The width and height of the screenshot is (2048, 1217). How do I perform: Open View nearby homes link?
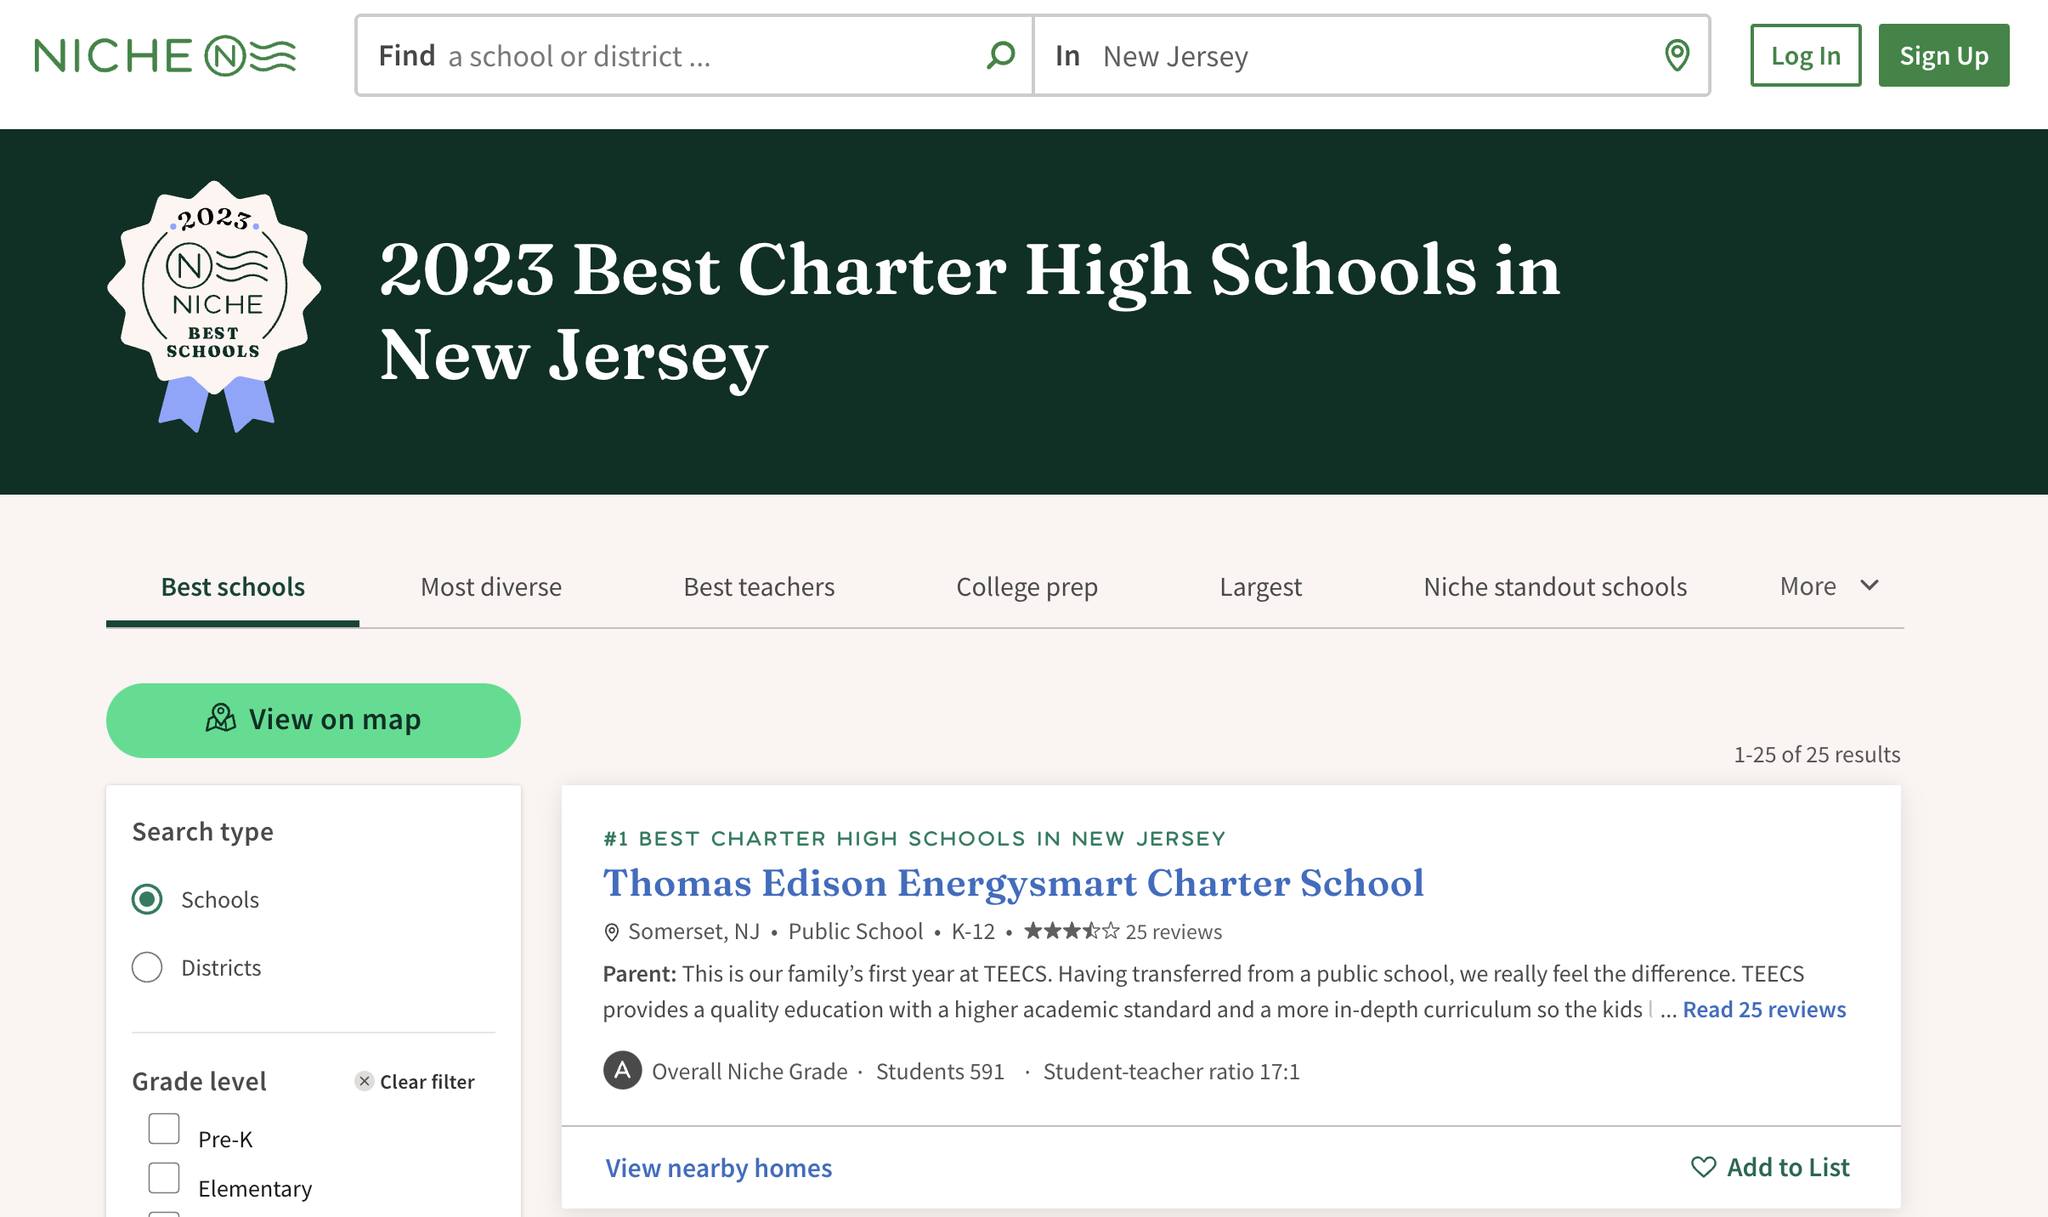718,1167
